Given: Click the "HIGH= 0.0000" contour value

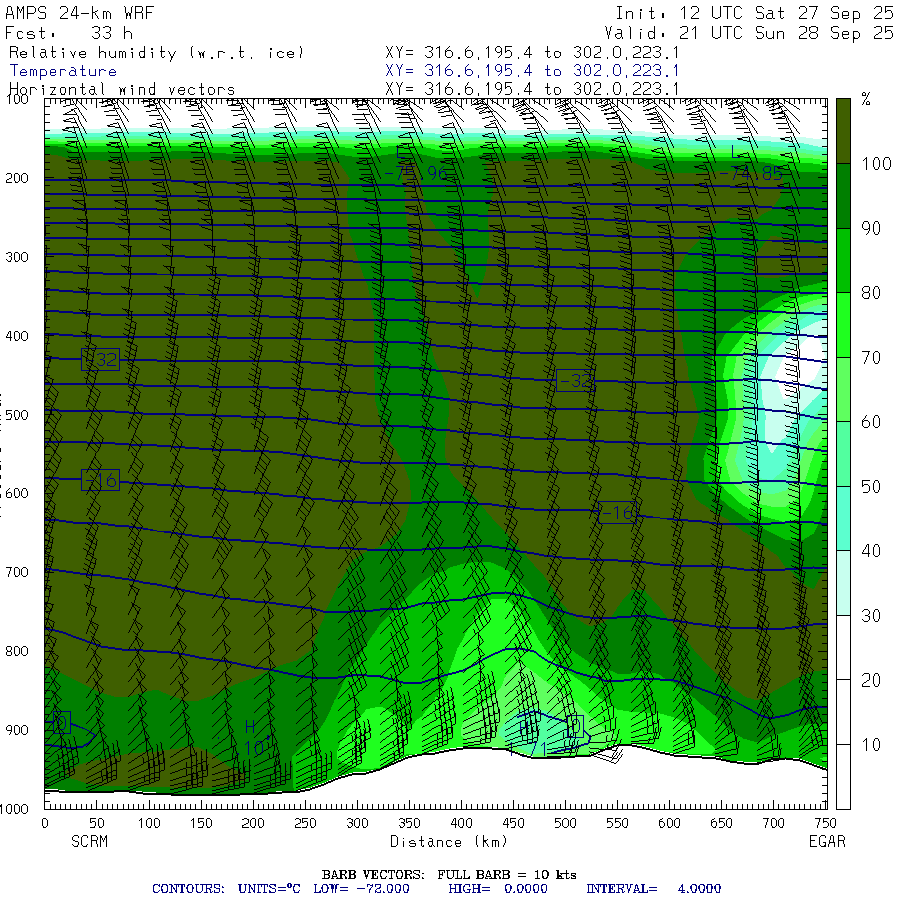Looking at the screenshot, I should (498, 889).
